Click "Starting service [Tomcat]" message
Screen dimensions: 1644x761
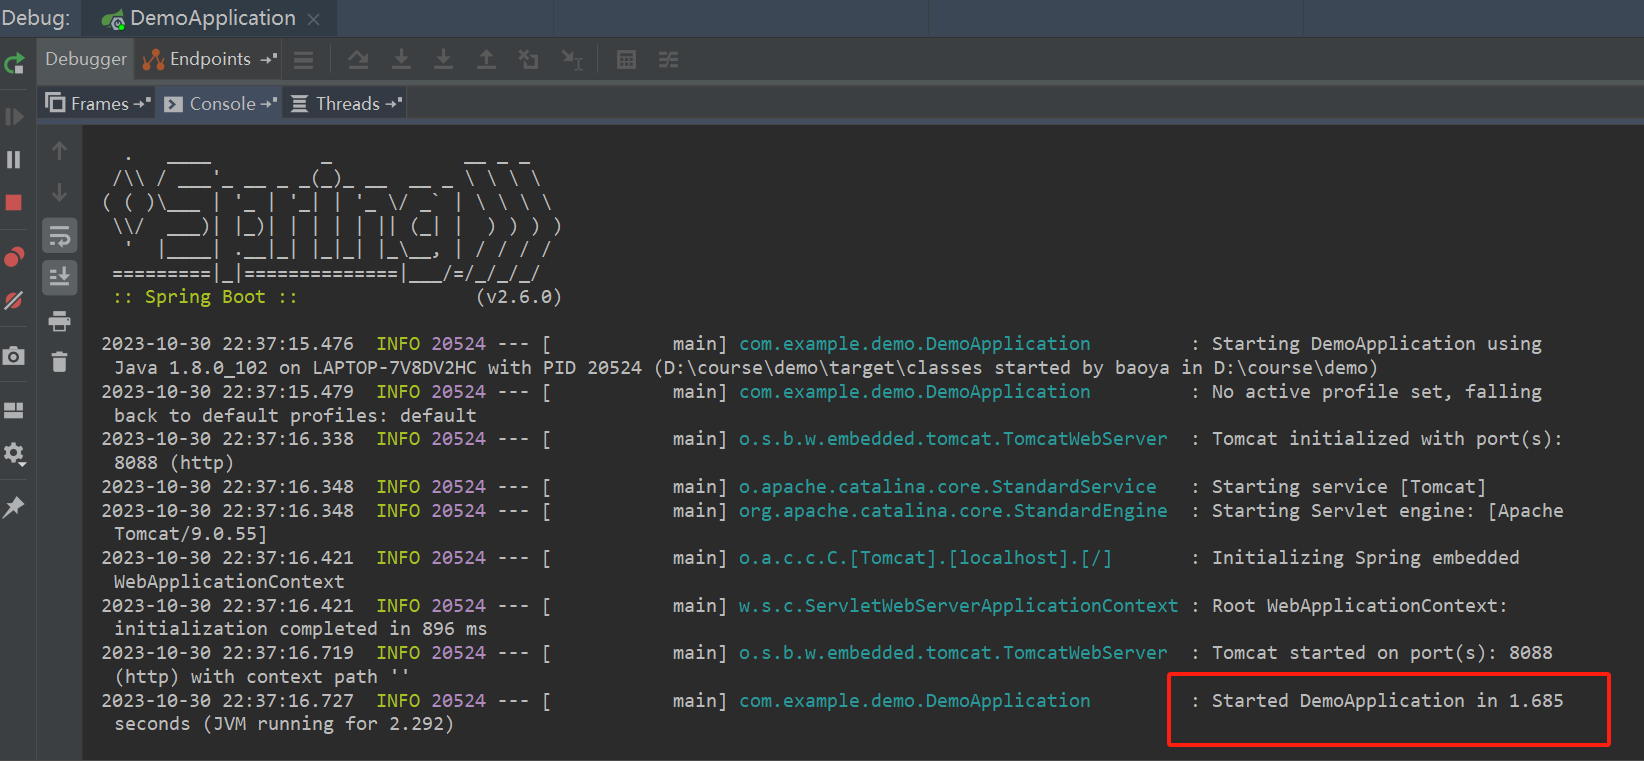[x=1349, y=487]
